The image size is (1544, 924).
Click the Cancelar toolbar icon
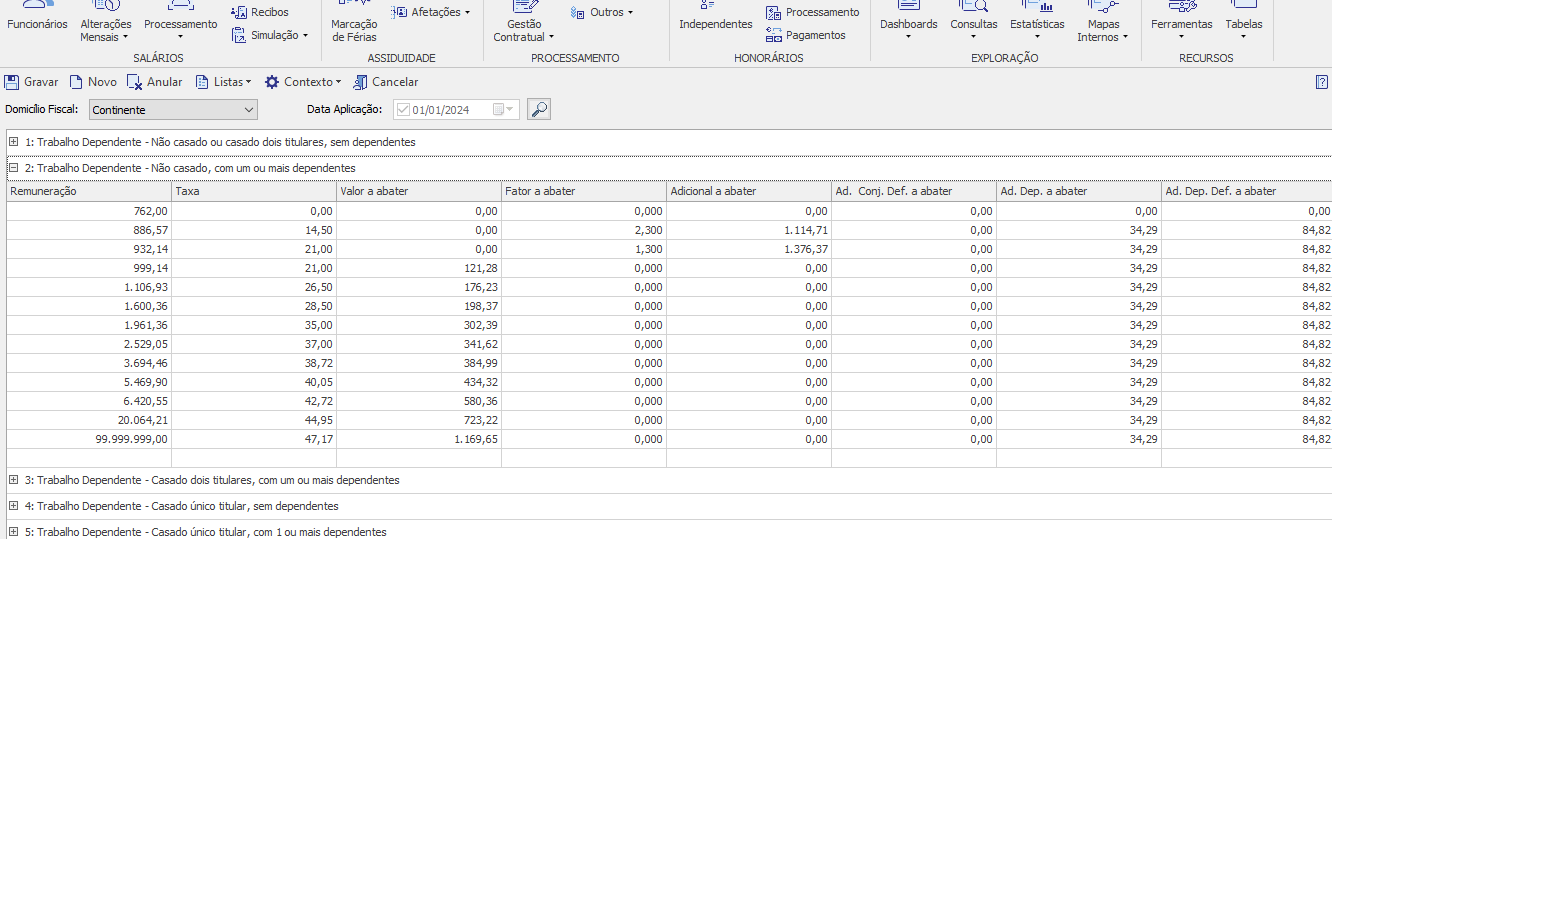point(361,82)
